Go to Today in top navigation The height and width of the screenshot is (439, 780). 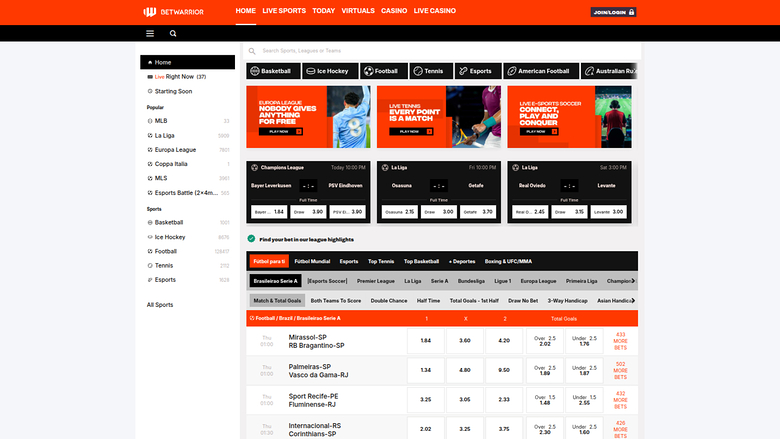pyautogui.click(x=323, y=10)
